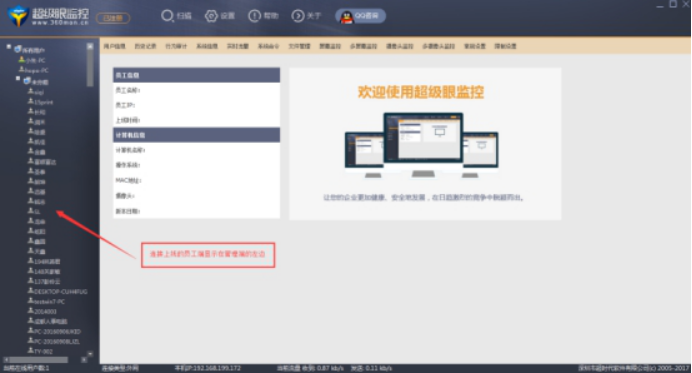Click tree horizontal scrollbar right arrow
692x373 pixels.
pyautogui.click(x=84, y=360)
